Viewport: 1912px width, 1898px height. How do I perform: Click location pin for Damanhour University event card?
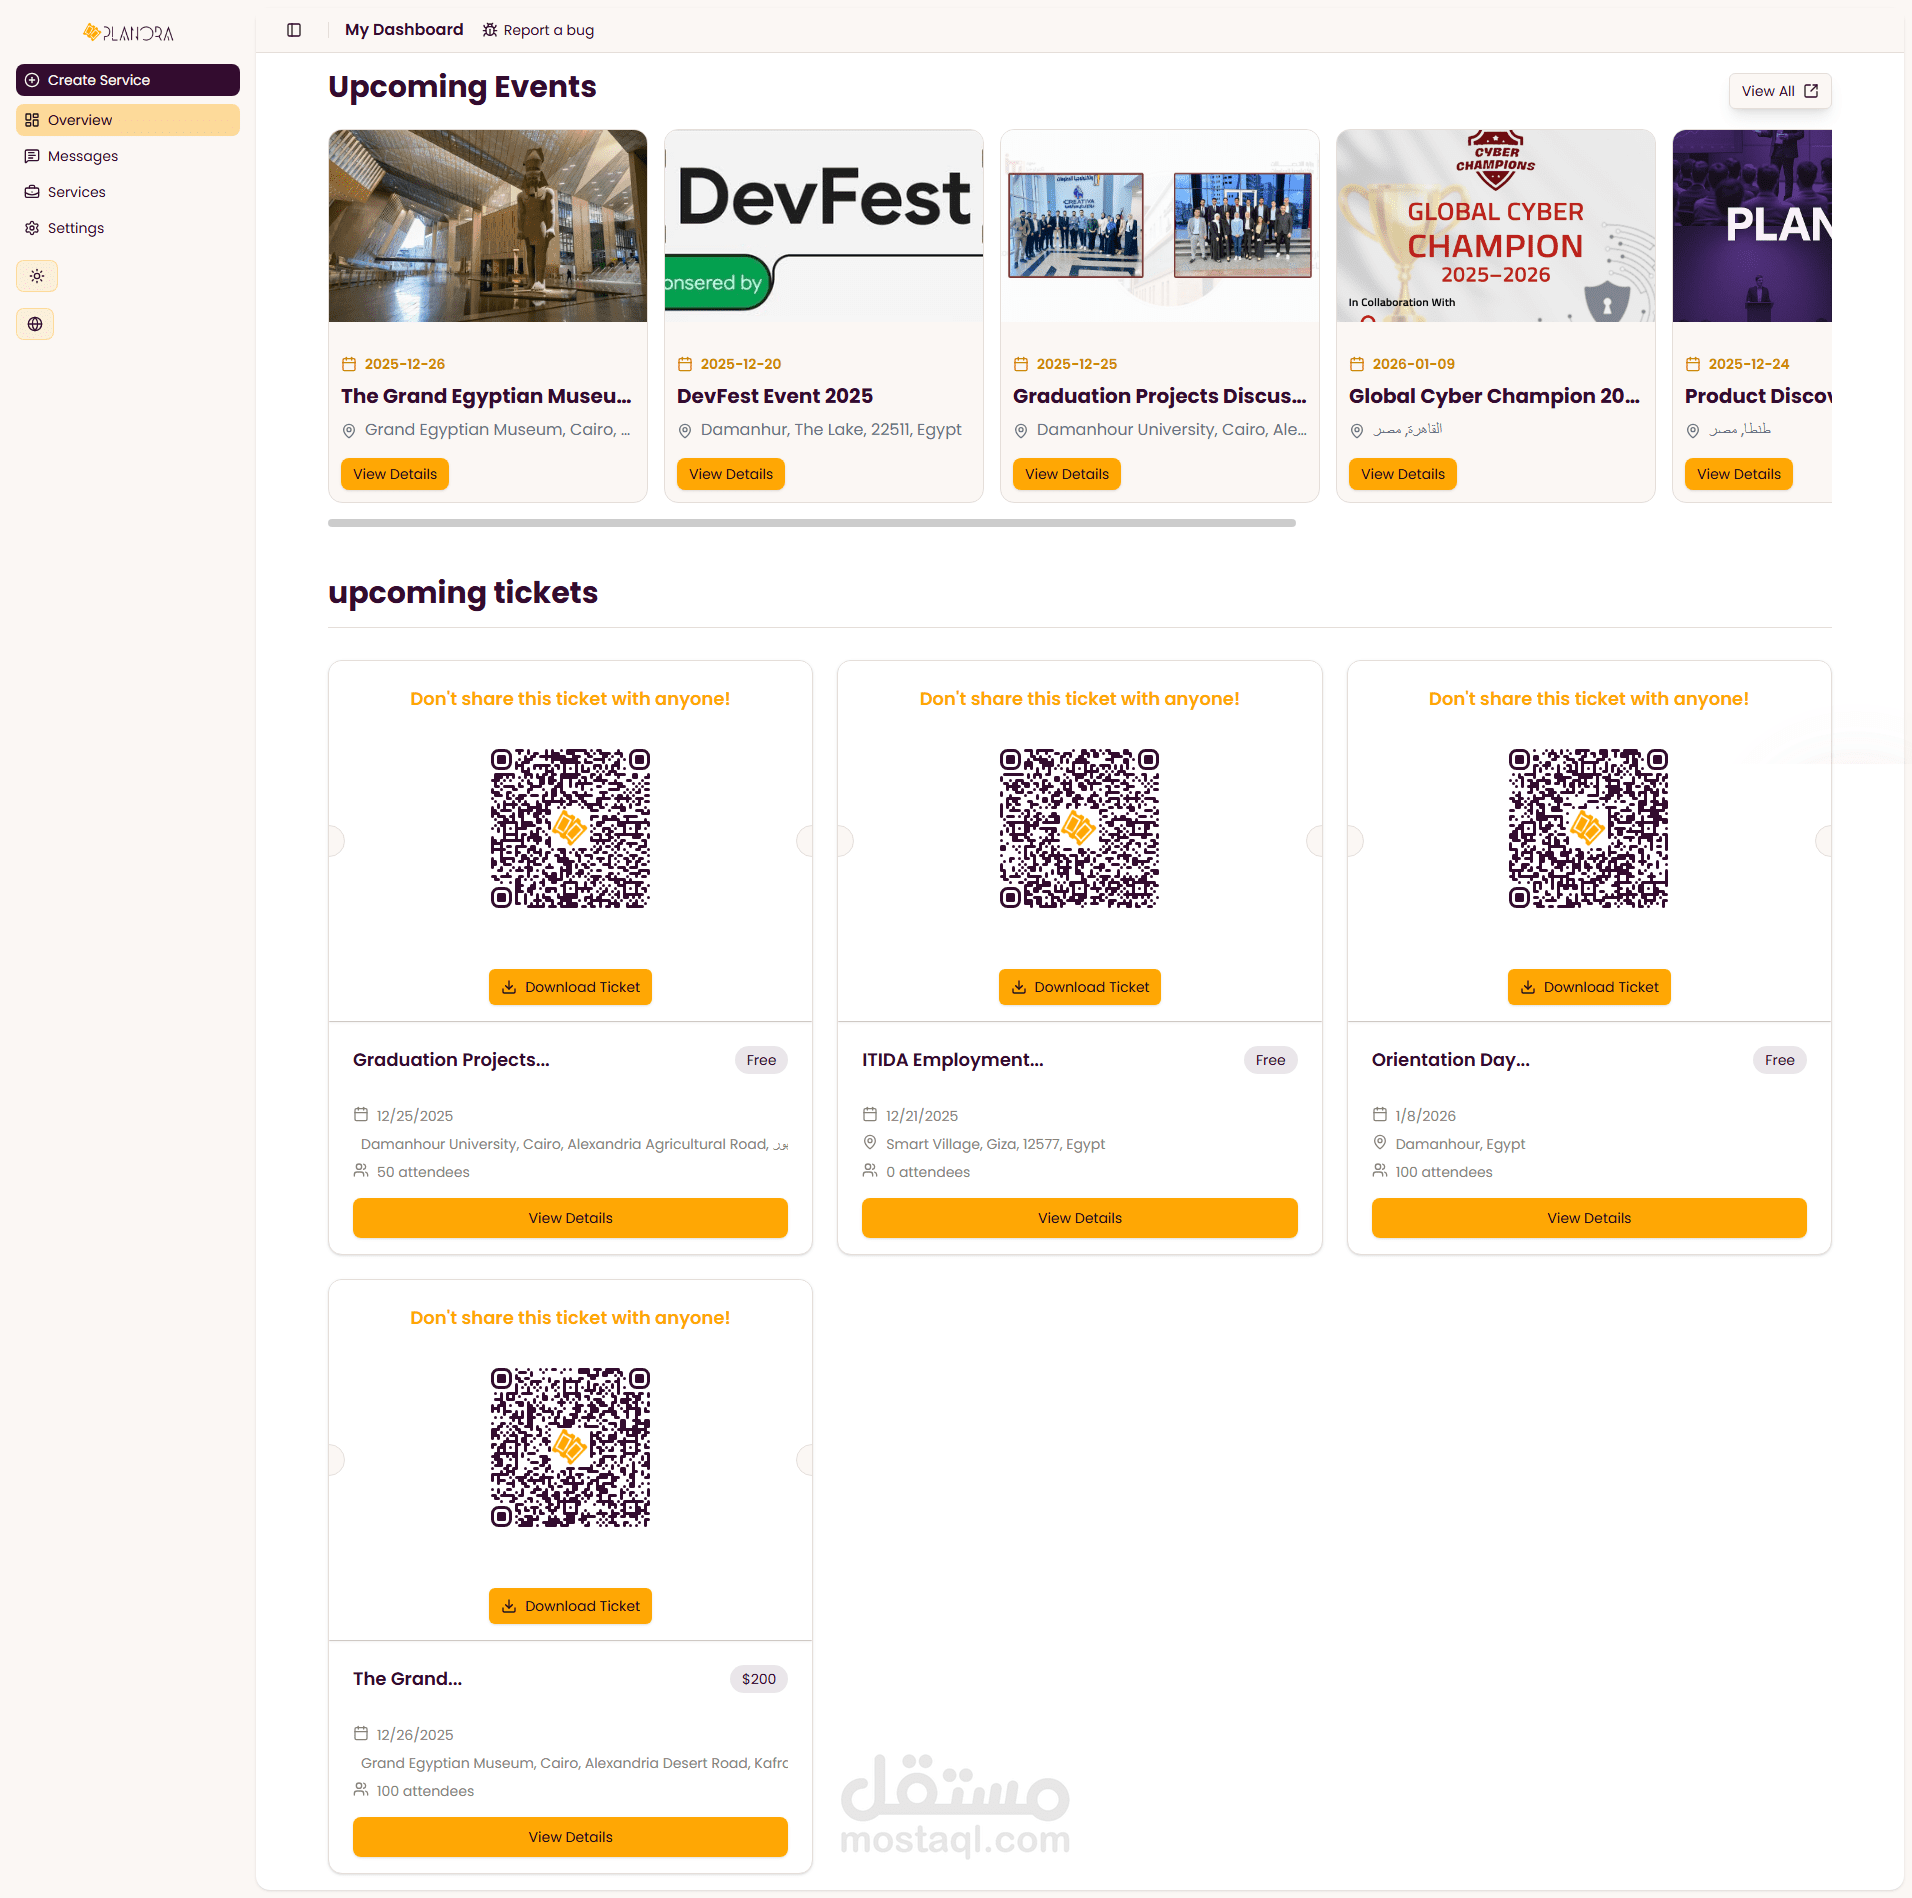click(1021, 431)
